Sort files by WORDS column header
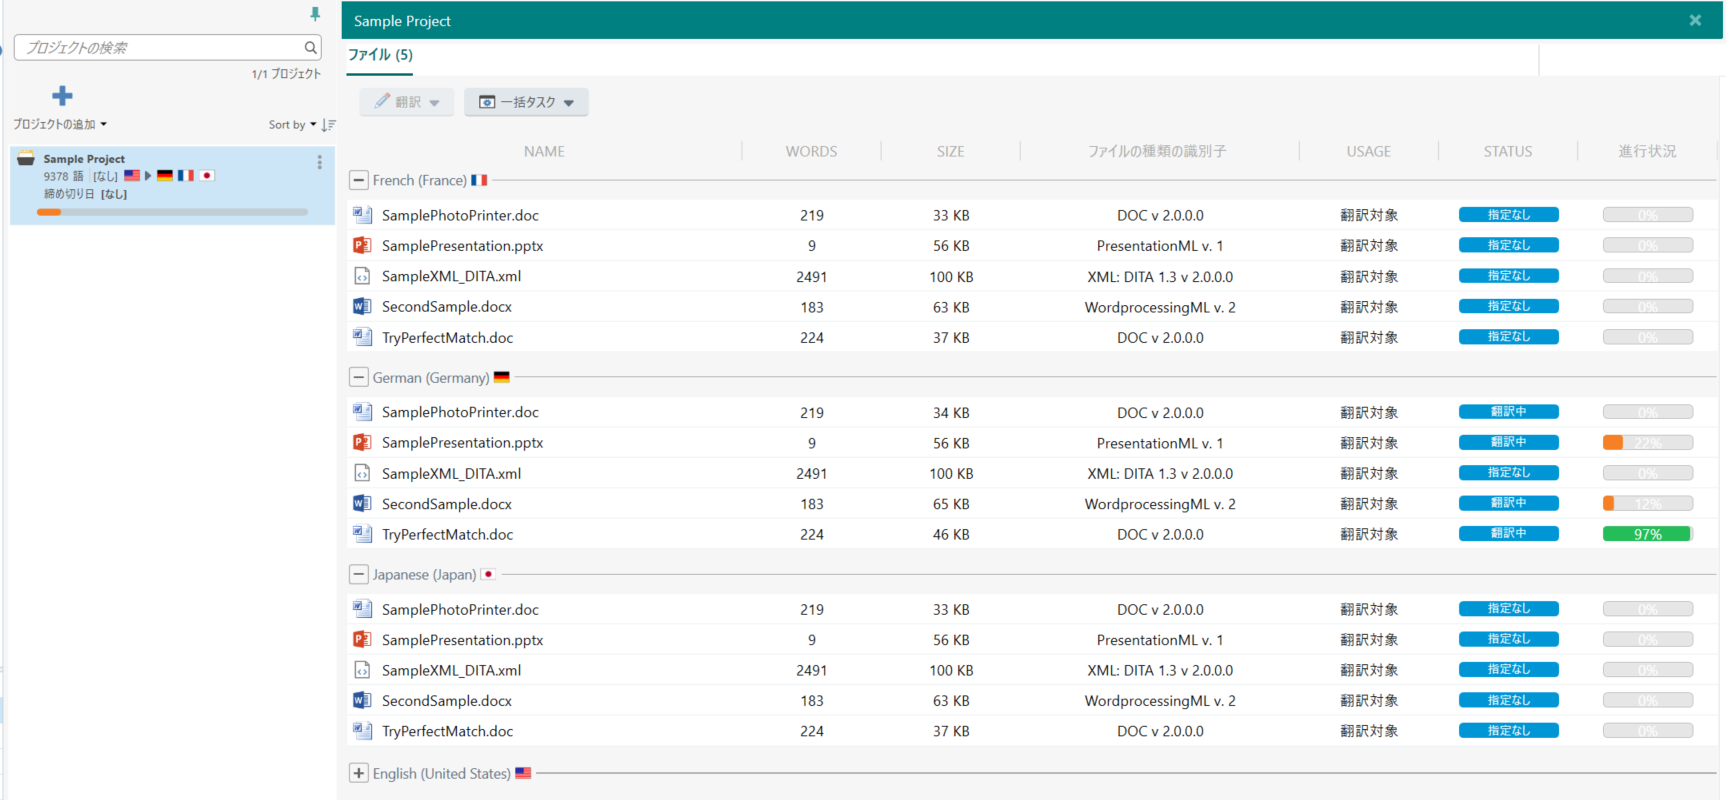This screenshot has width=1726, height=800. [811, 151]
